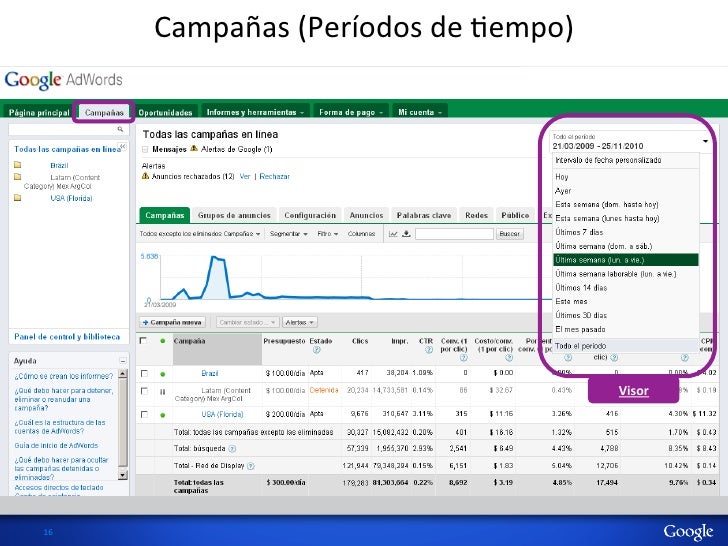Open Todas las campañas en línea link
The image size is (728, 546).
67,149
